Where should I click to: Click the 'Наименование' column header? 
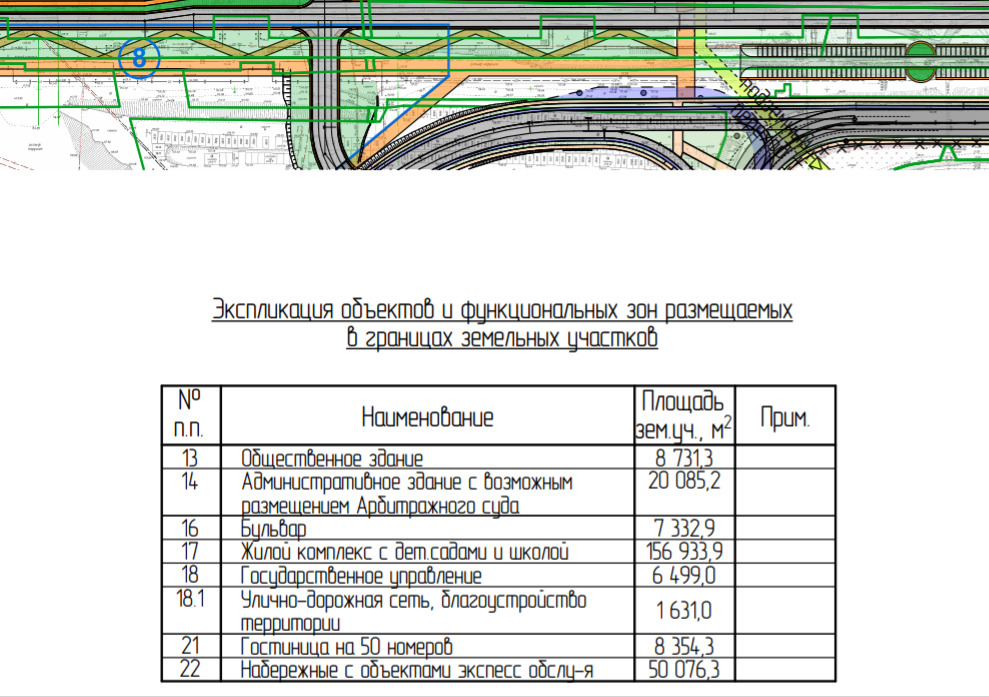(x=427, y=417)
